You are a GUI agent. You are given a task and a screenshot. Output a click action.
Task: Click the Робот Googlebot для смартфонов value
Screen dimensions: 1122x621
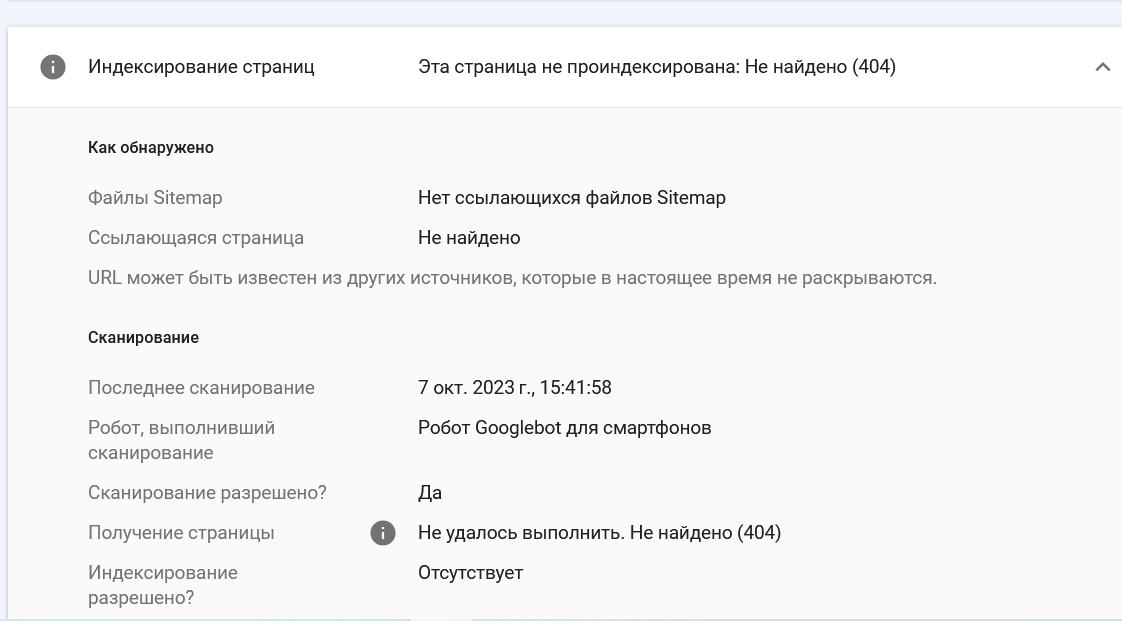[564, 428]
